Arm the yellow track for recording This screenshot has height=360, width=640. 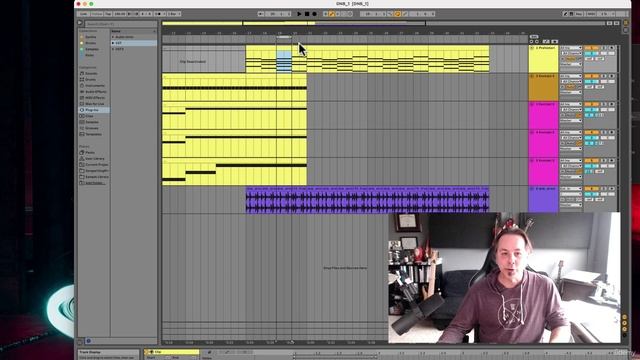tap(611, 48)
